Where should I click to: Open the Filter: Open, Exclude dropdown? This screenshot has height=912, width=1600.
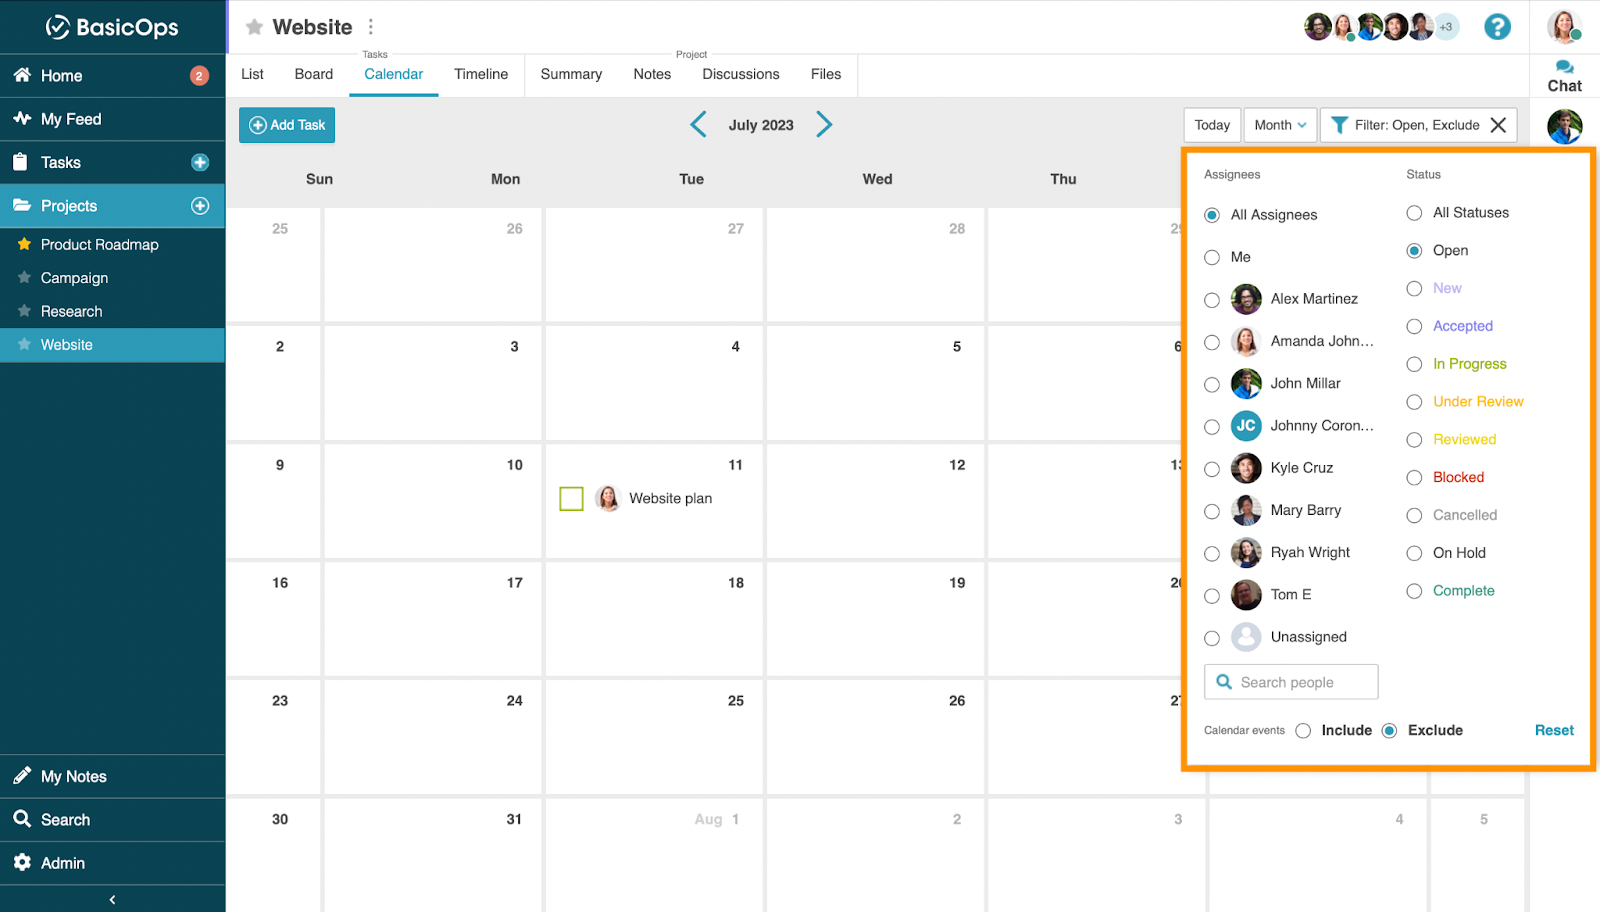point(1406,125)
